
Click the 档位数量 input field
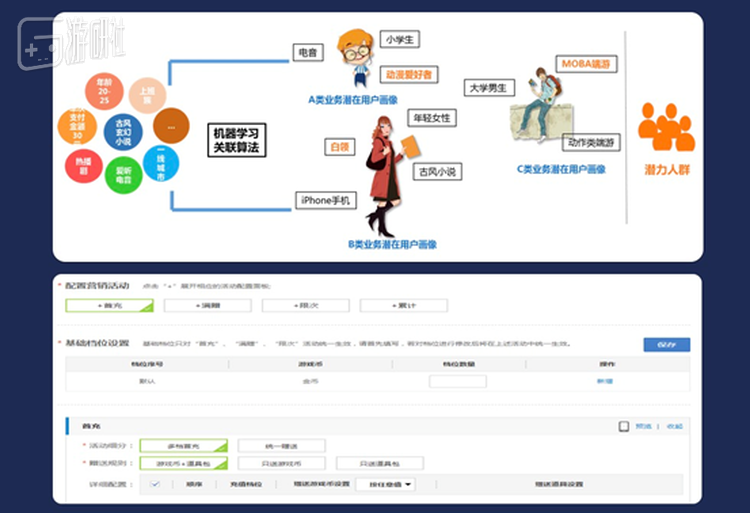coord(457,381)
